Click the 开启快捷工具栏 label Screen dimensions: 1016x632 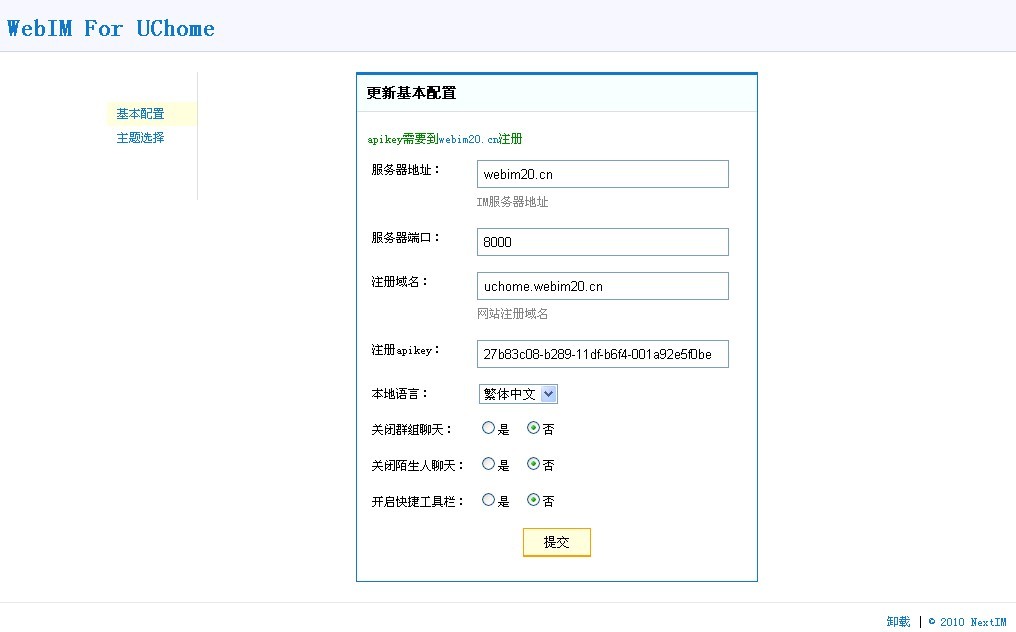point(418,502)
